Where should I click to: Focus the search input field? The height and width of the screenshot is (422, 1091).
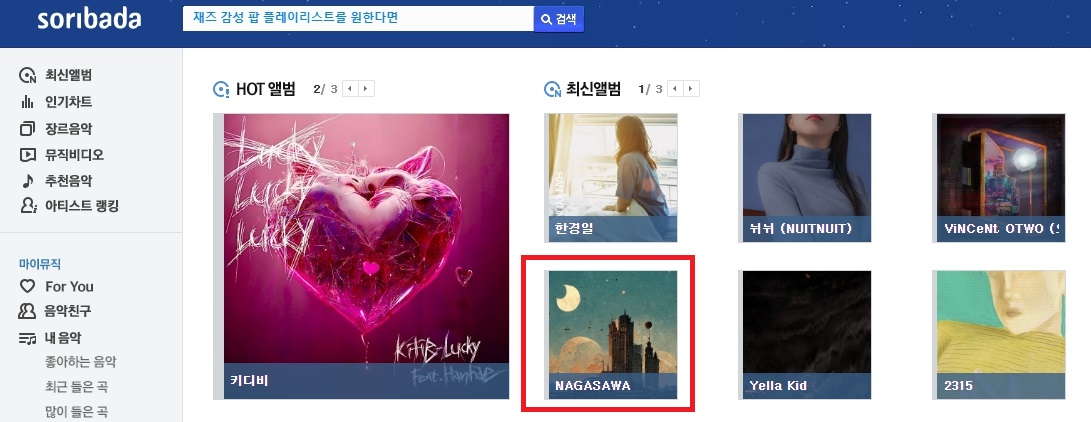358,19
